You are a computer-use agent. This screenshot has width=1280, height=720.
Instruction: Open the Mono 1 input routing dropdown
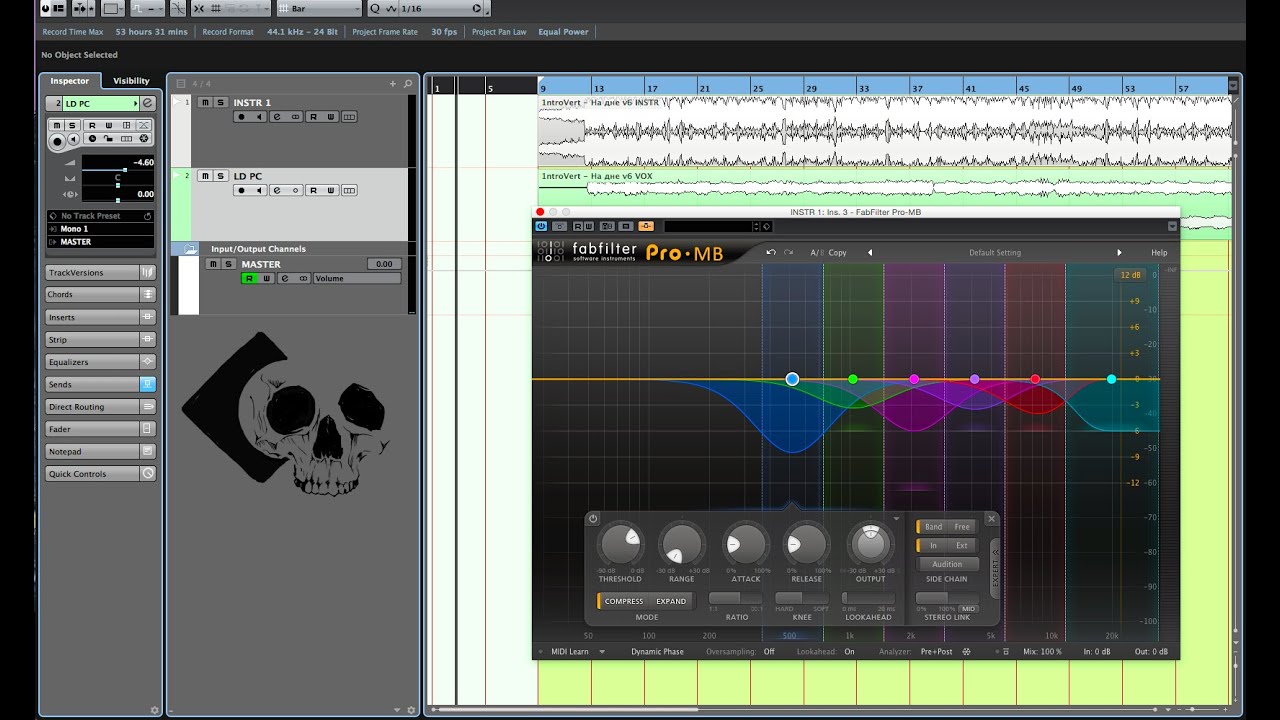pyautogui.click(x=100, y=229)
